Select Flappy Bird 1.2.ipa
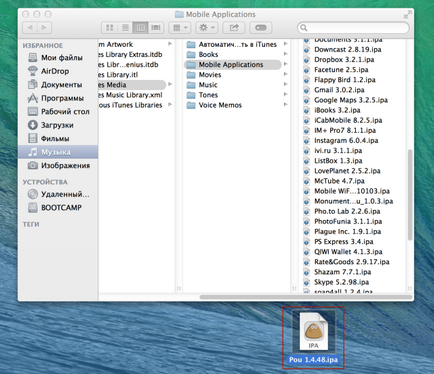 pyautogui.click(x=345, y=80)
